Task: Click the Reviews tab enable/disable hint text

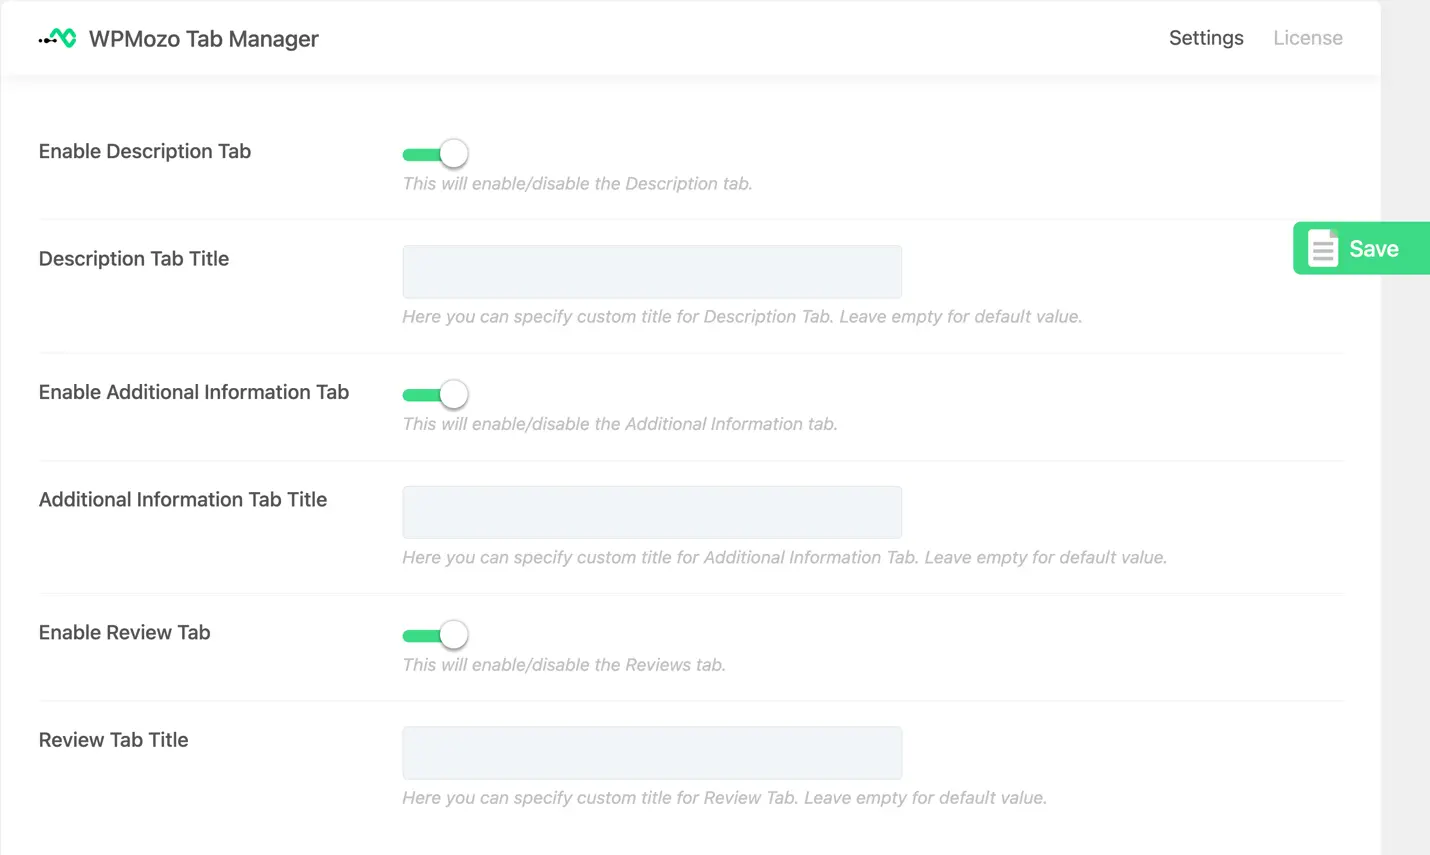Action: point(564,665)
